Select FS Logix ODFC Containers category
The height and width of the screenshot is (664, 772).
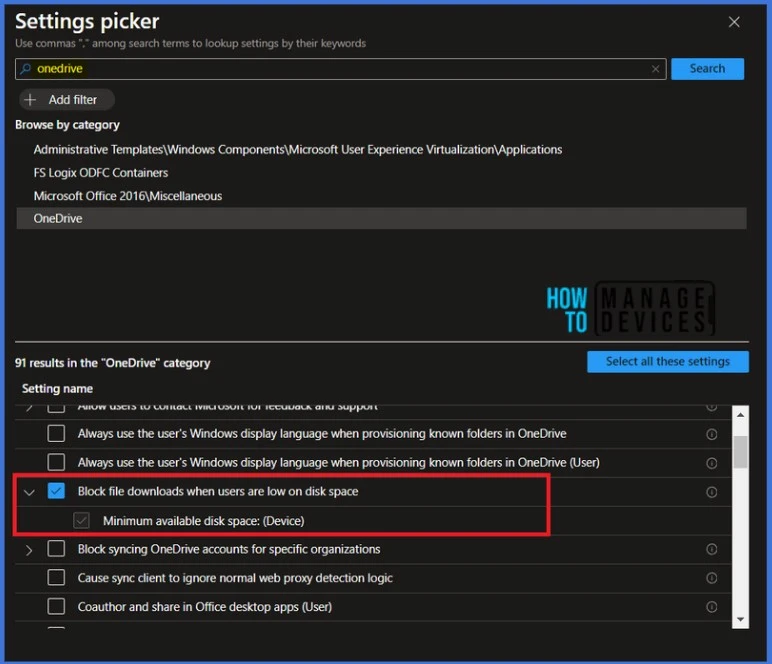pyautogui.click(x=100, y=173)
